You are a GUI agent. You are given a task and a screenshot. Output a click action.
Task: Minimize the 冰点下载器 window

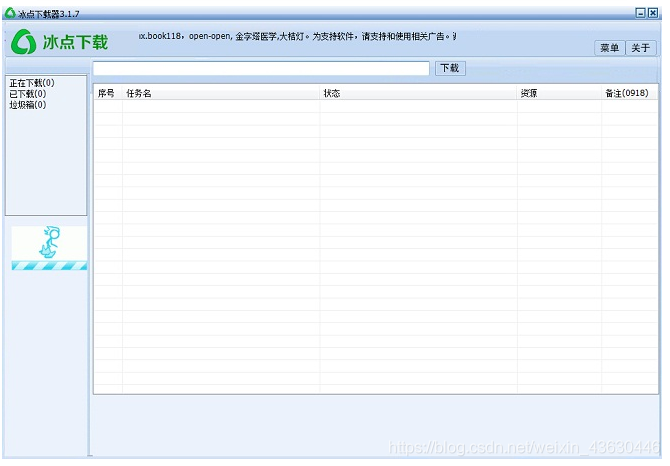tap(641, 13)
